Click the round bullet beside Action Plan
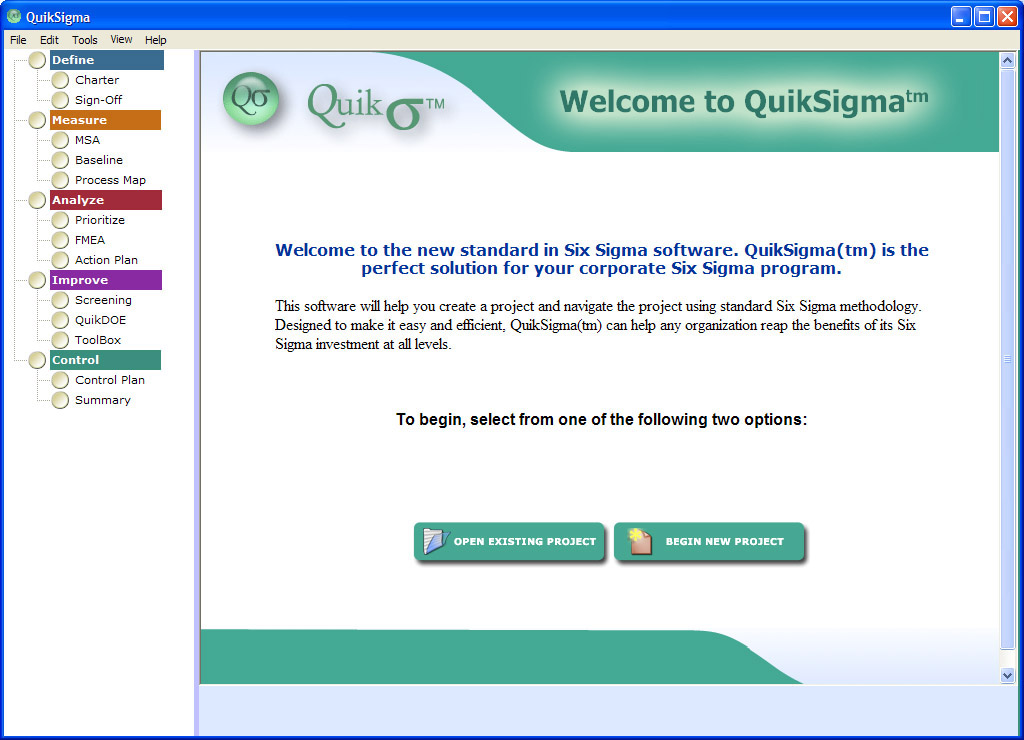This screenshot has width=1024, height=740. point(60,260)
